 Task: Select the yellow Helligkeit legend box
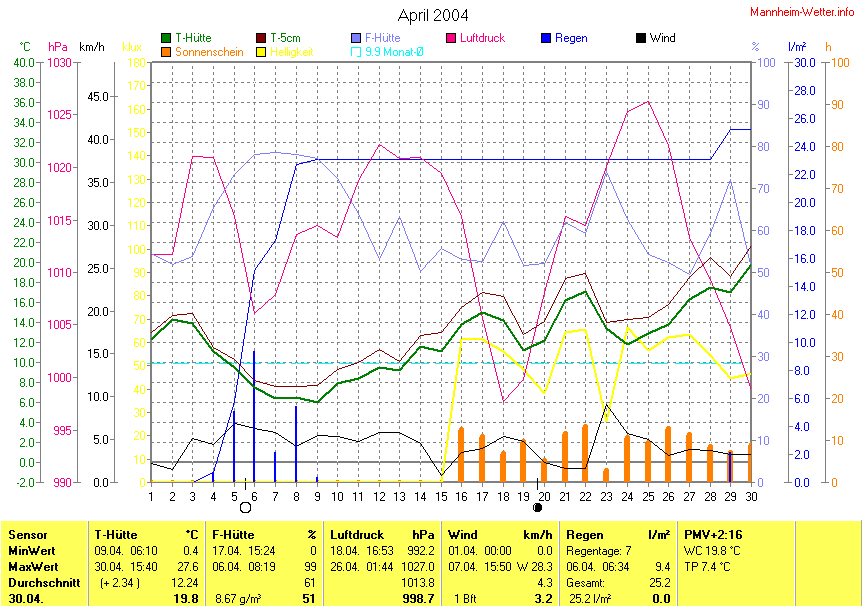point(261,51)
